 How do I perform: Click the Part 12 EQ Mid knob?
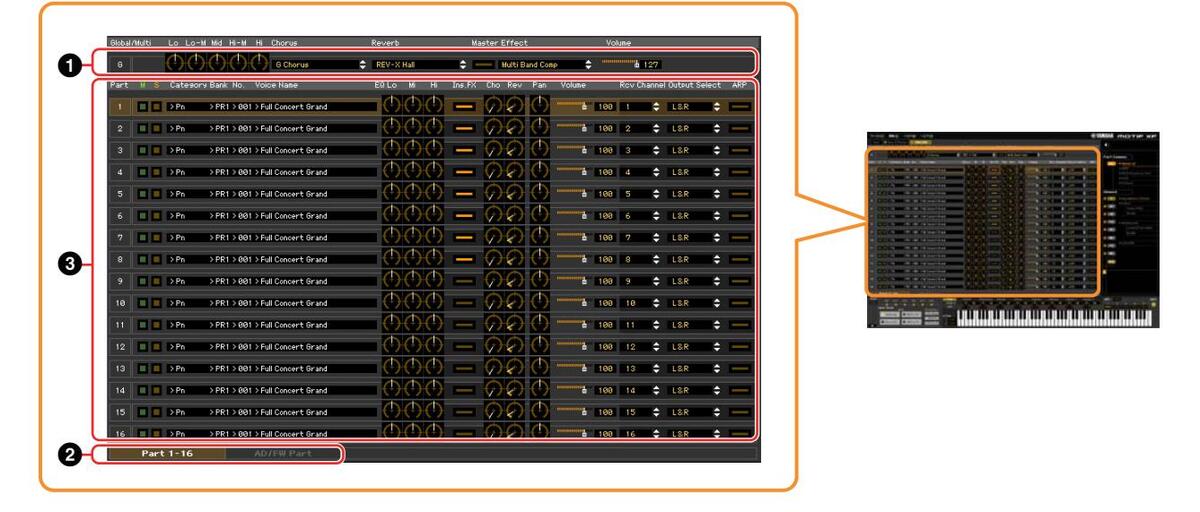pos(412,347)
